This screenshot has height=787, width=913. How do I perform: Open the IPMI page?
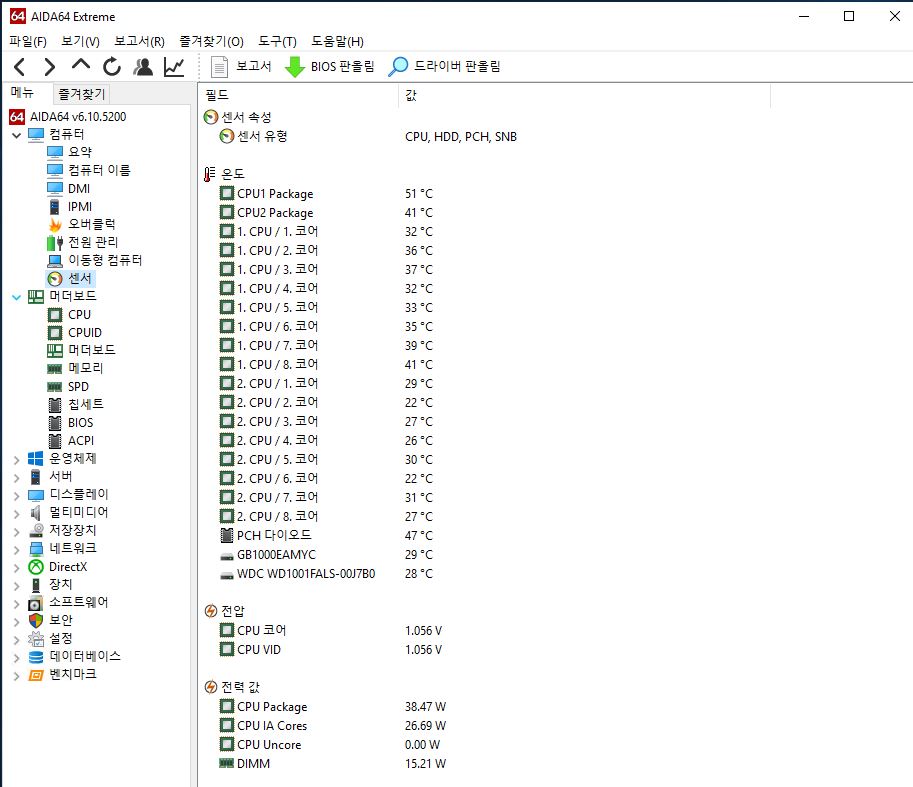tap(69, 207)
